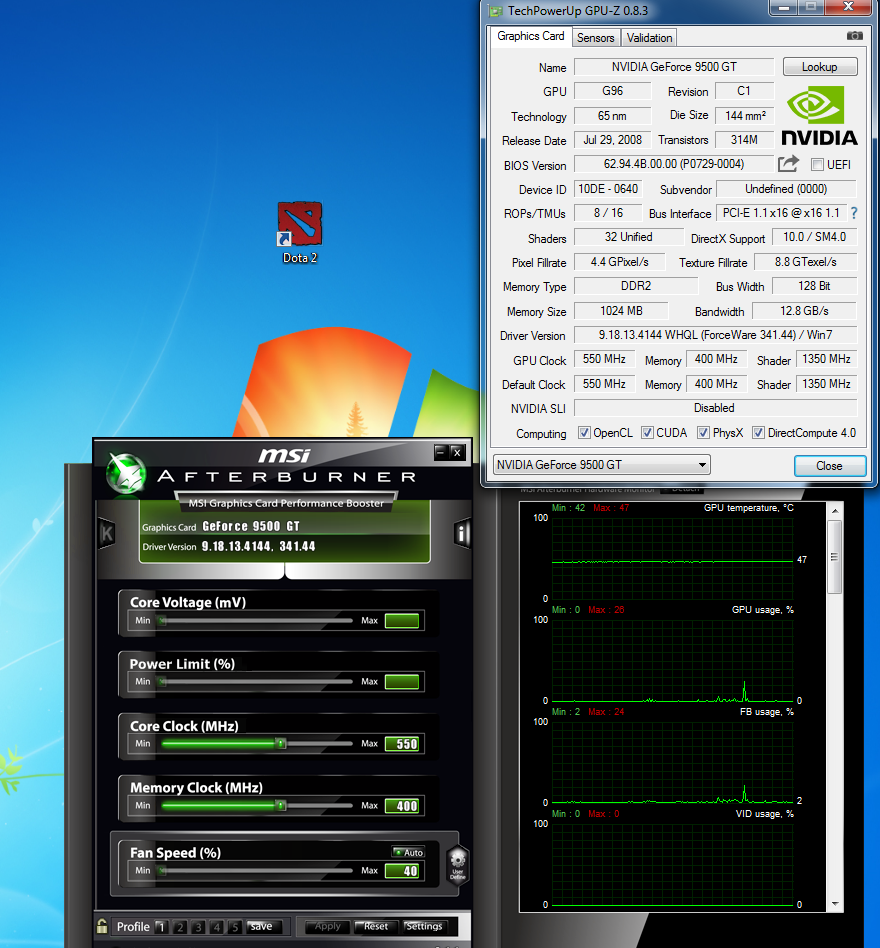The height and width of the screenshot is (948, 880).
Task: Click the GPU temperature graph
Action: coord(672,558)
